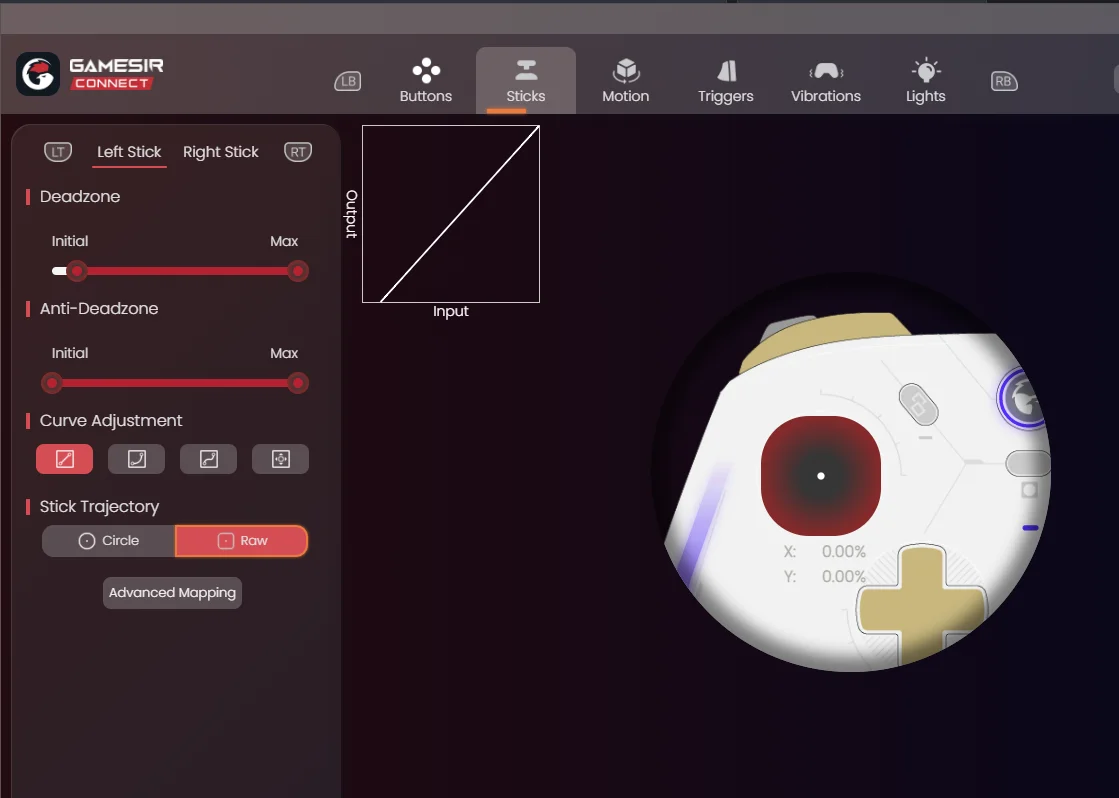Viewport: 1119px width, 798px height.
Task: Open the Lights tab
Action: pos(926,81)
